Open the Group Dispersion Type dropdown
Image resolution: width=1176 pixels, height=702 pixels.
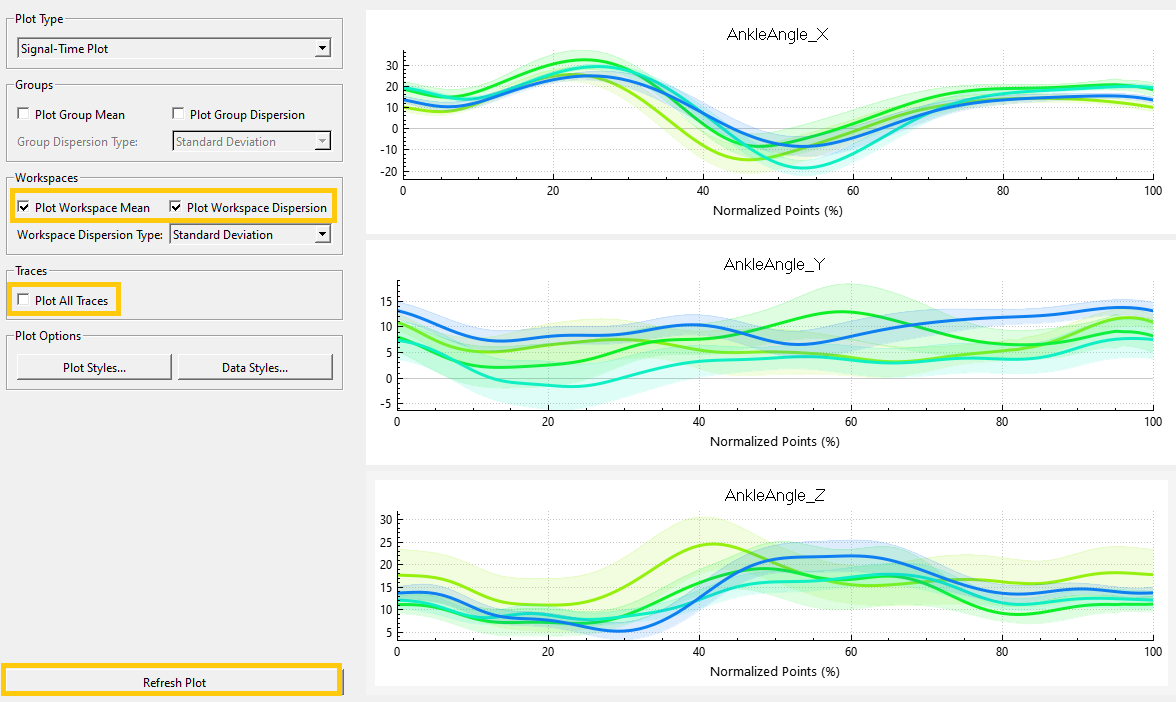pos(252,141)
